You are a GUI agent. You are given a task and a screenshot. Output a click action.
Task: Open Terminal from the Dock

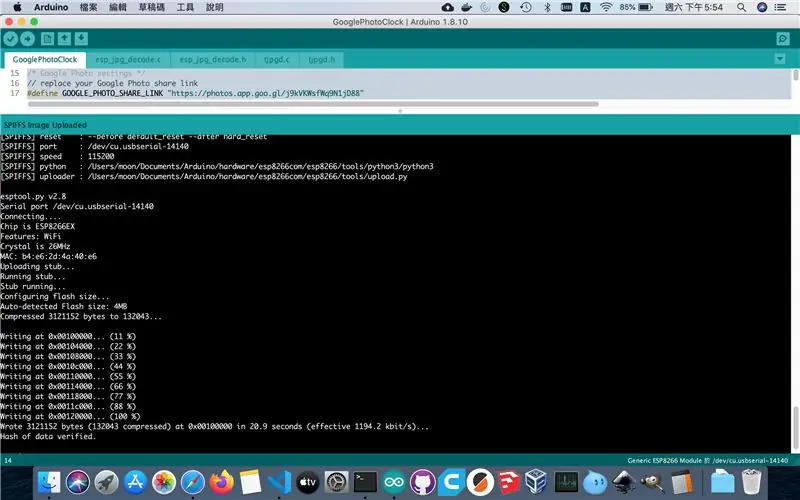365,482
